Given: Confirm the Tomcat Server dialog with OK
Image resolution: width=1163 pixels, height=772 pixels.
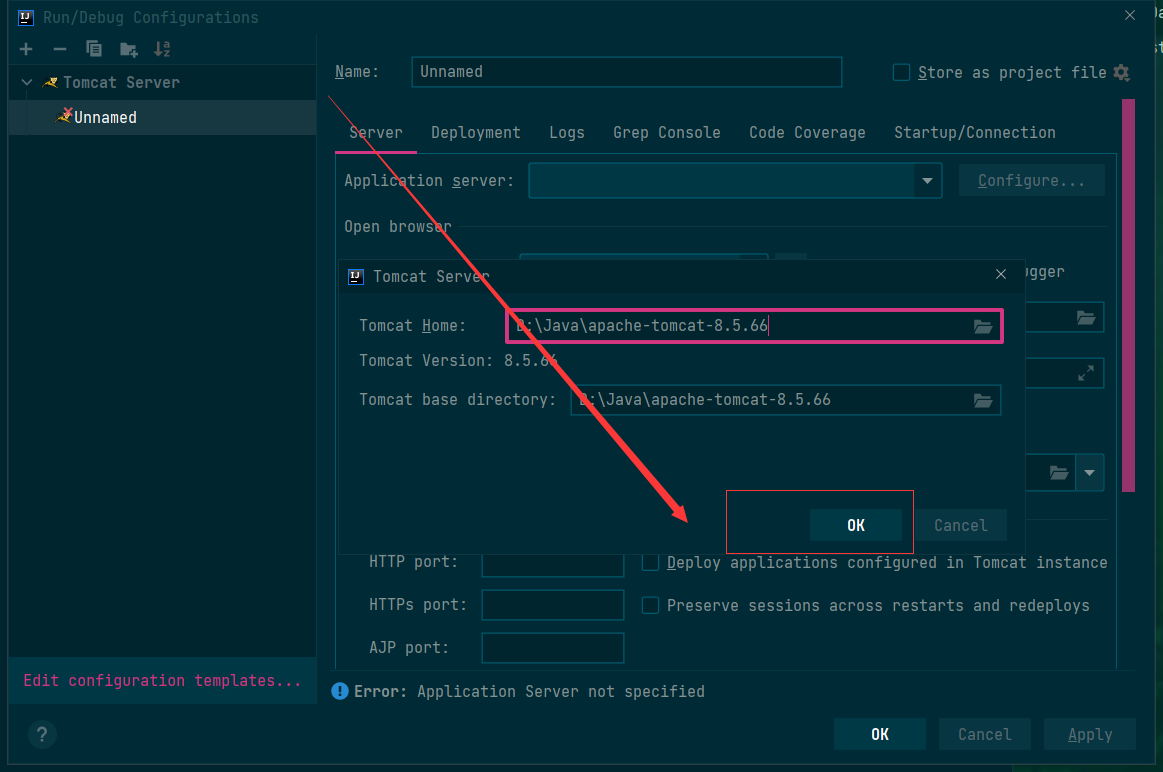Looking at the screenshot, I should 856,525.
